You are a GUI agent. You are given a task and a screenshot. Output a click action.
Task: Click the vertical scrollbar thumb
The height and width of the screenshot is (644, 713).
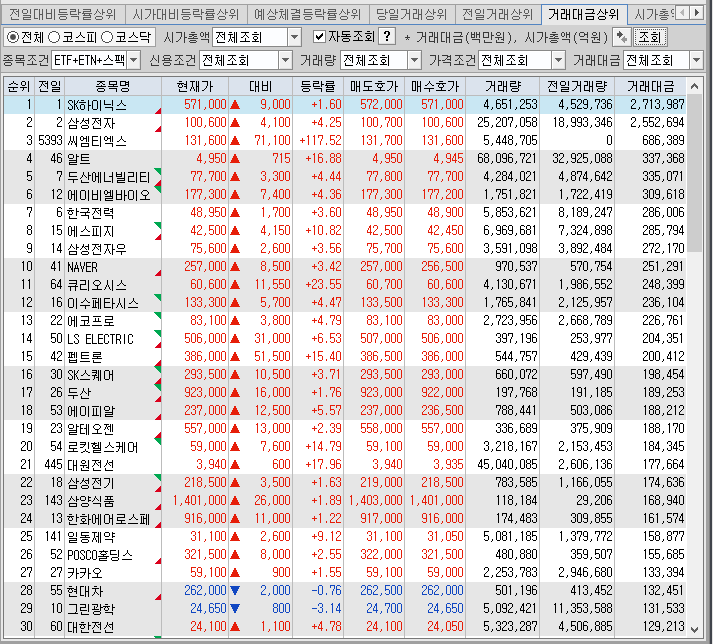tap(694, 174)
